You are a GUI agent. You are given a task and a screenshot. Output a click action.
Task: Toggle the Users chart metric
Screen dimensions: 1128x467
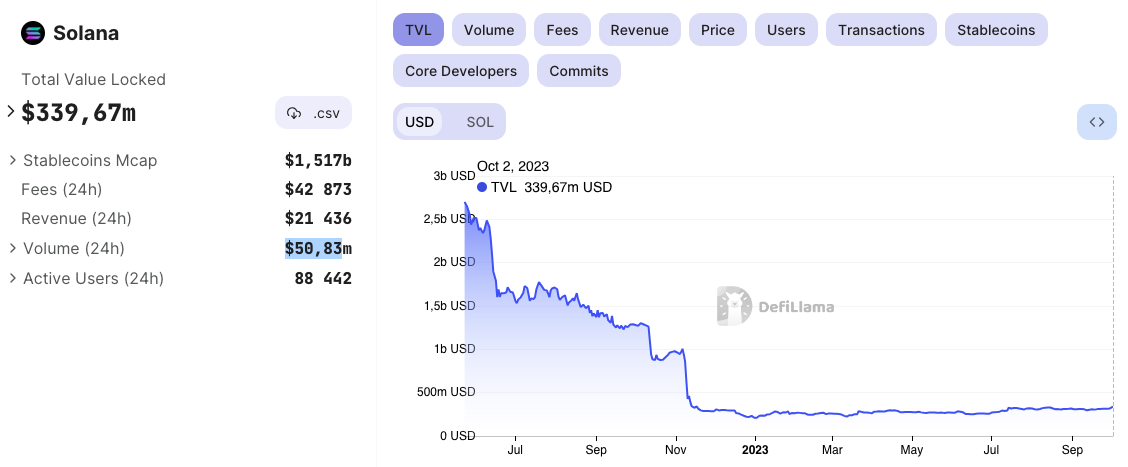coord(786,30)
